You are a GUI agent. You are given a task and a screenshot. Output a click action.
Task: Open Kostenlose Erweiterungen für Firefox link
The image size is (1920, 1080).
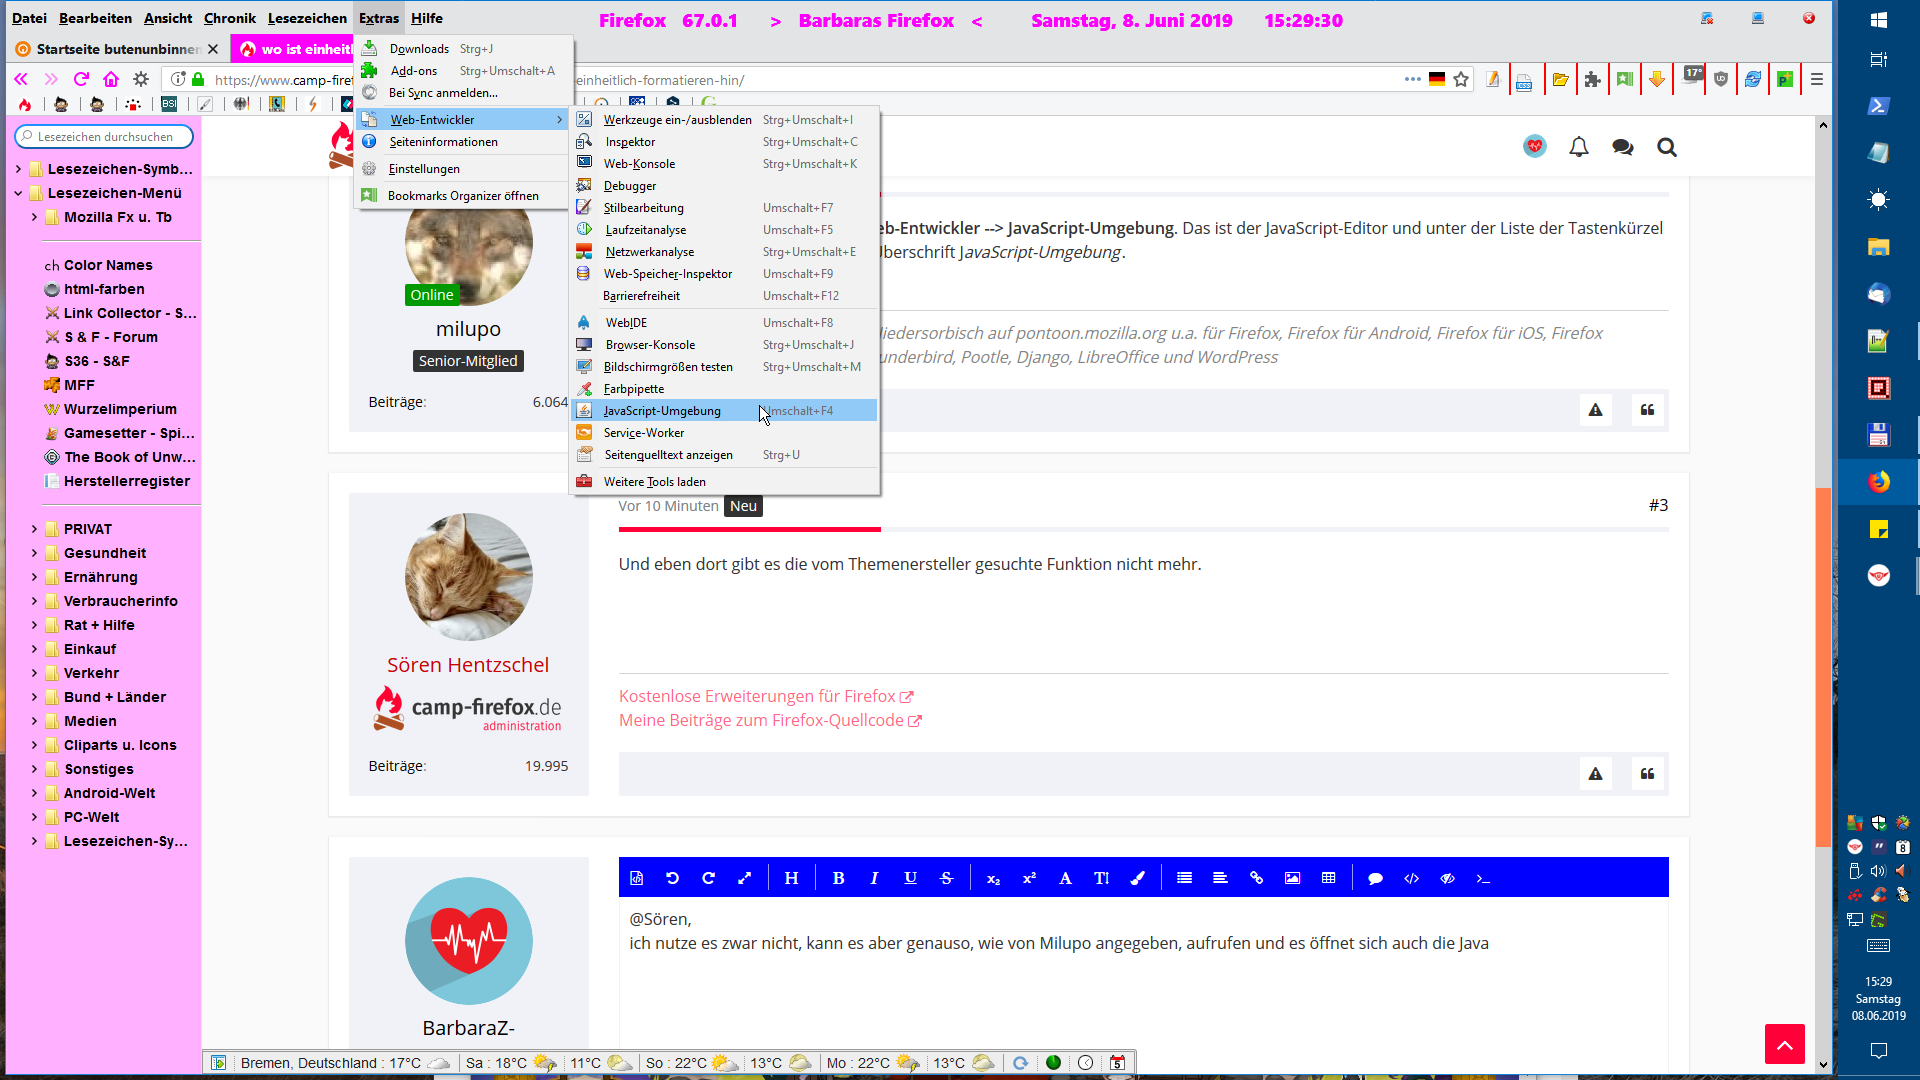pos(757,696)
